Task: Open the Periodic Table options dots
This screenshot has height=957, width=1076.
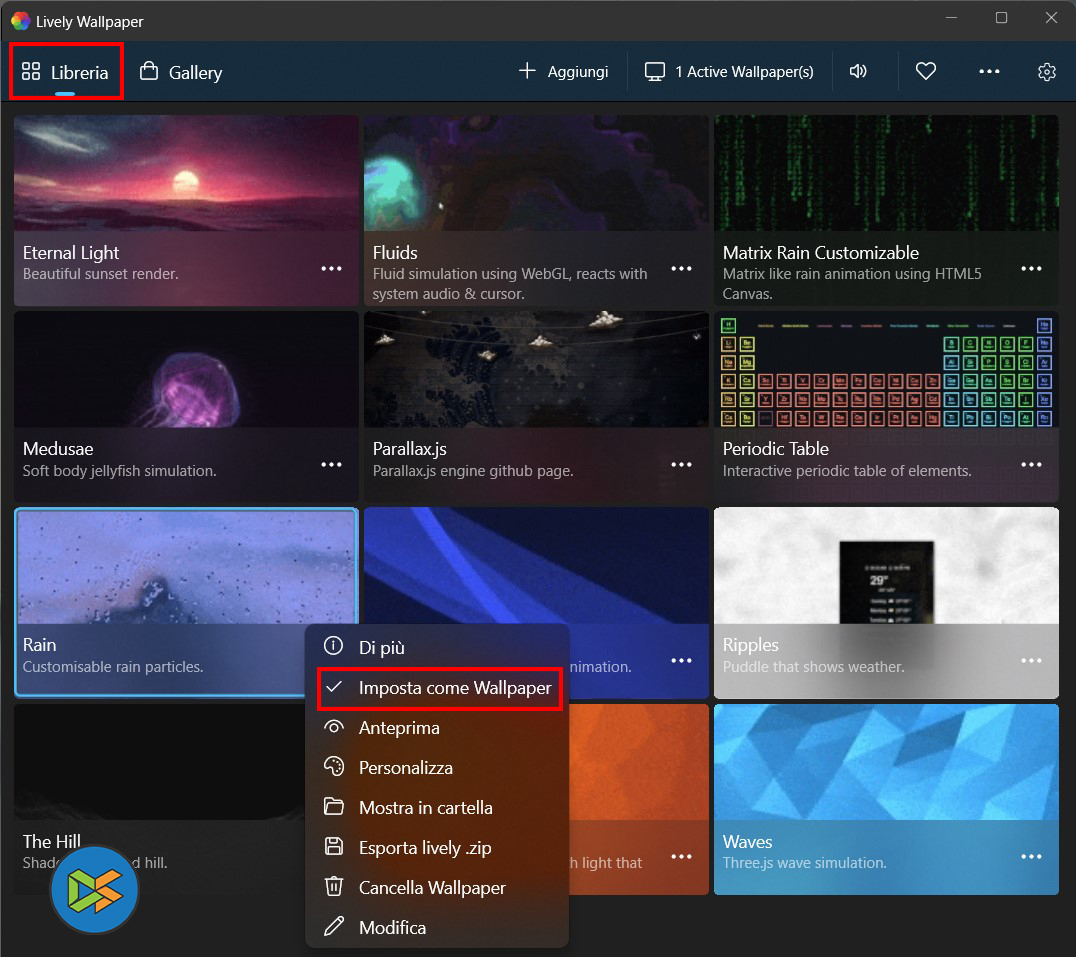Action: [x=1031, y=465]
